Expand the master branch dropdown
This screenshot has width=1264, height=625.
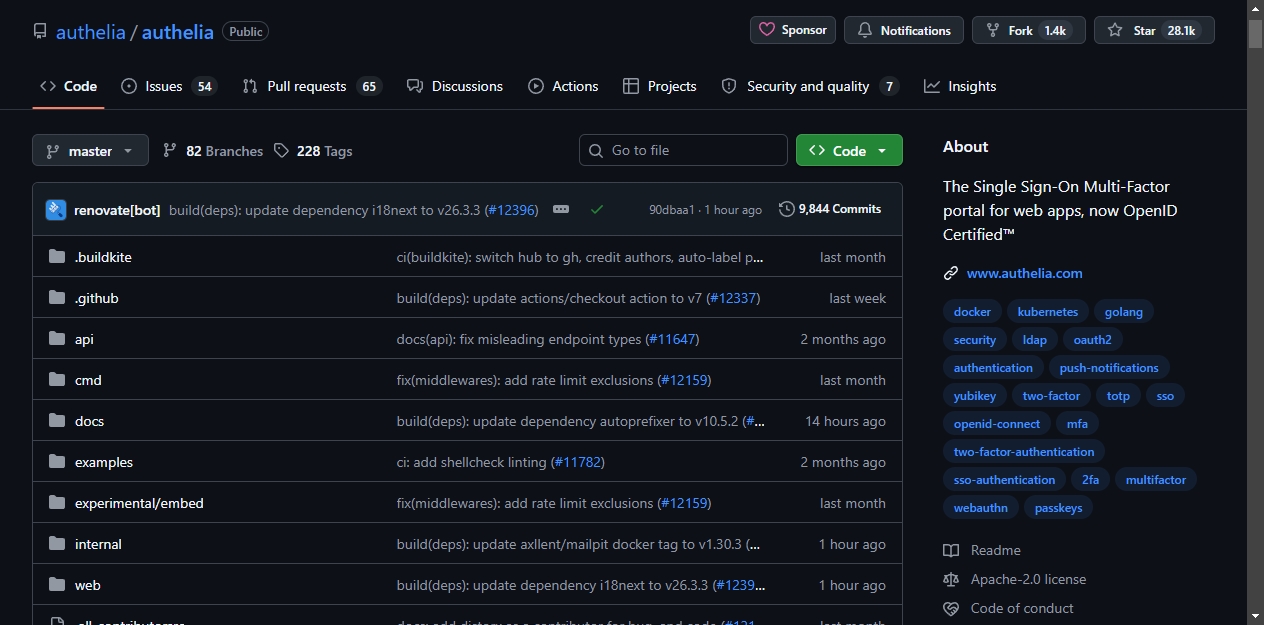(x=90, y=150)
